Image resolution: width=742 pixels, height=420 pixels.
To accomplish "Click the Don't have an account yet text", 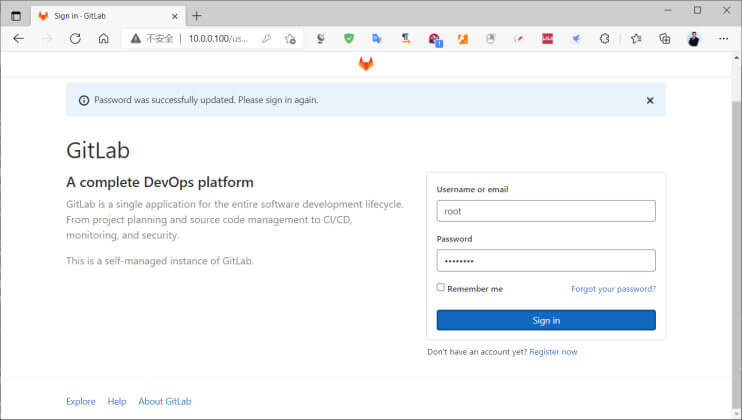I will [x=477, y=352].
